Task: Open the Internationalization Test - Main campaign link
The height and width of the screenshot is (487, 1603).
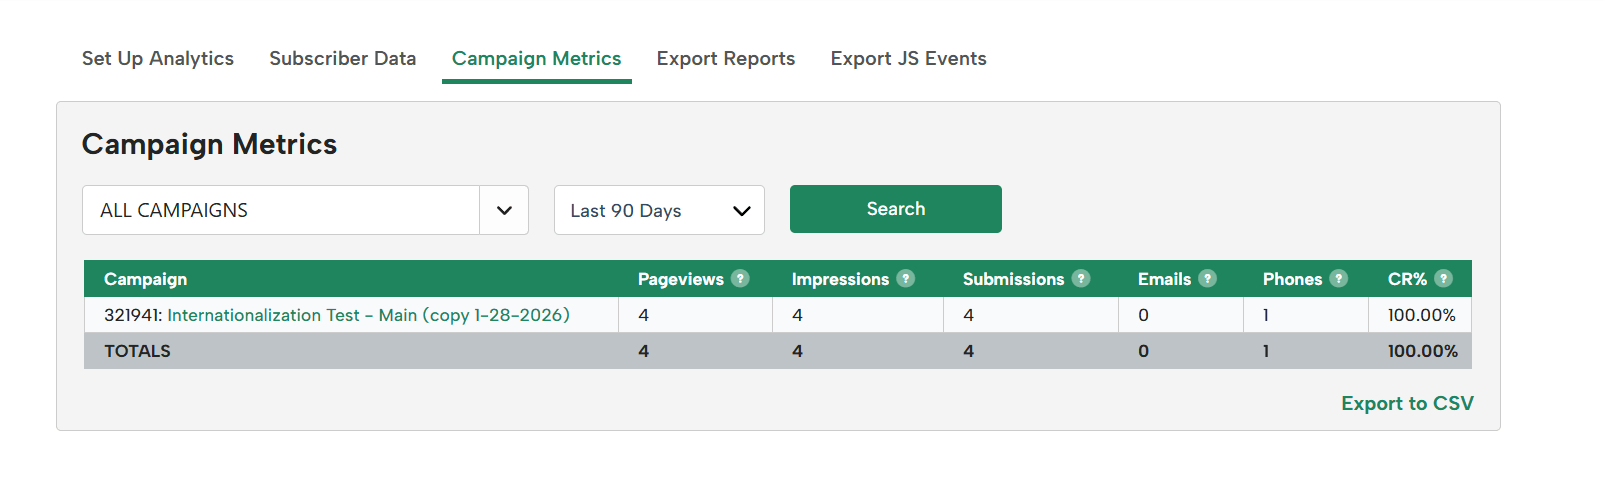Action: [x=368, y=315]
